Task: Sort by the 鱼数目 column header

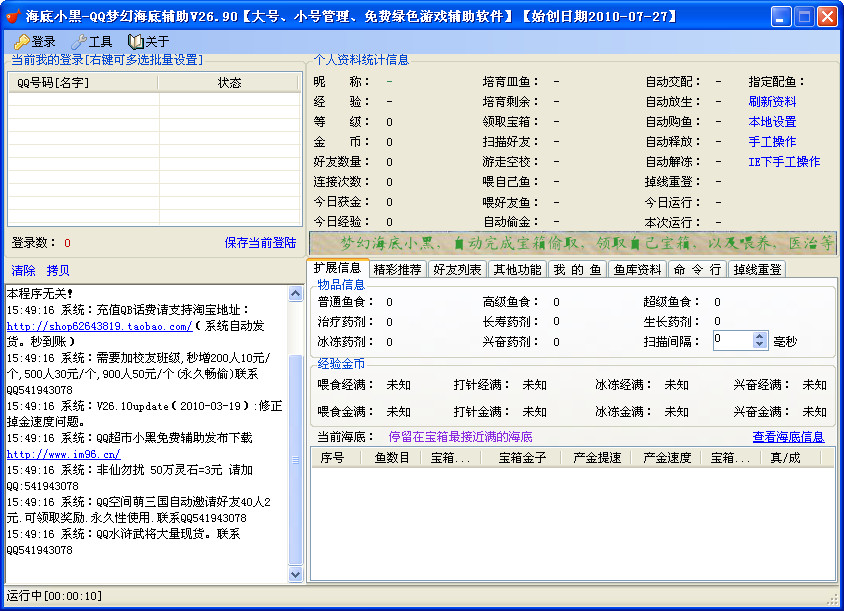Action: click(x=392, y=458)
